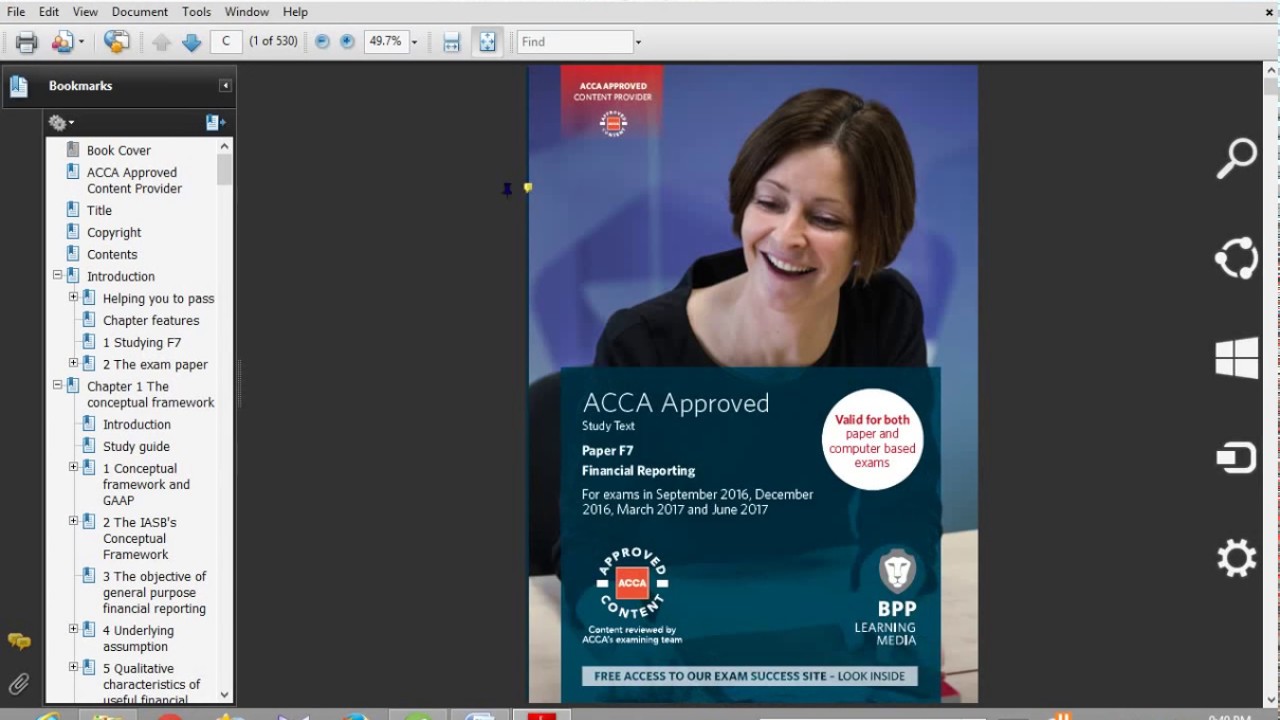Open the dropdown arrow beside collaborate icon
Viewport: 1280px width, 720px height.
[x=81, y=42]
